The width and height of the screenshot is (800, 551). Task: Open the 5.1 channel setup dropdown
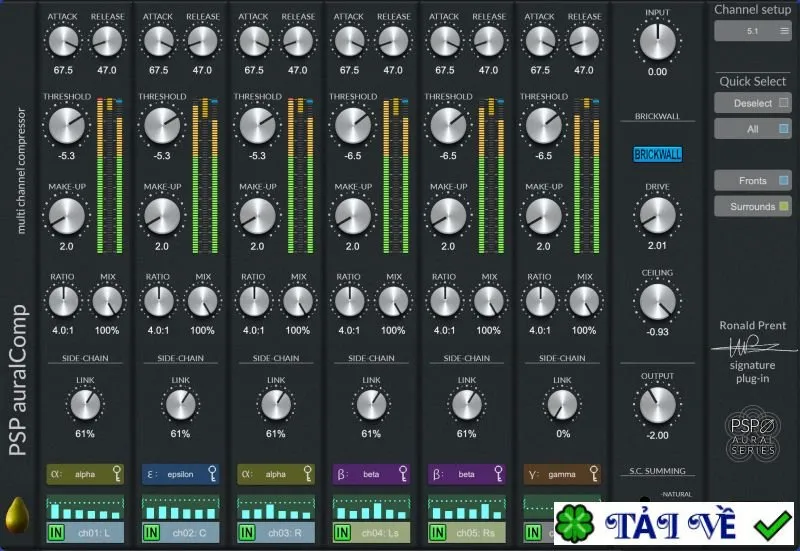click(x=753, y=31)
